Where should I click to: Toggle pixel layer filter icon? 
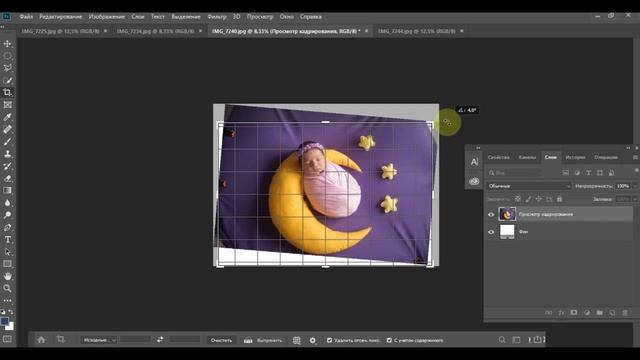tap(565, 173)
